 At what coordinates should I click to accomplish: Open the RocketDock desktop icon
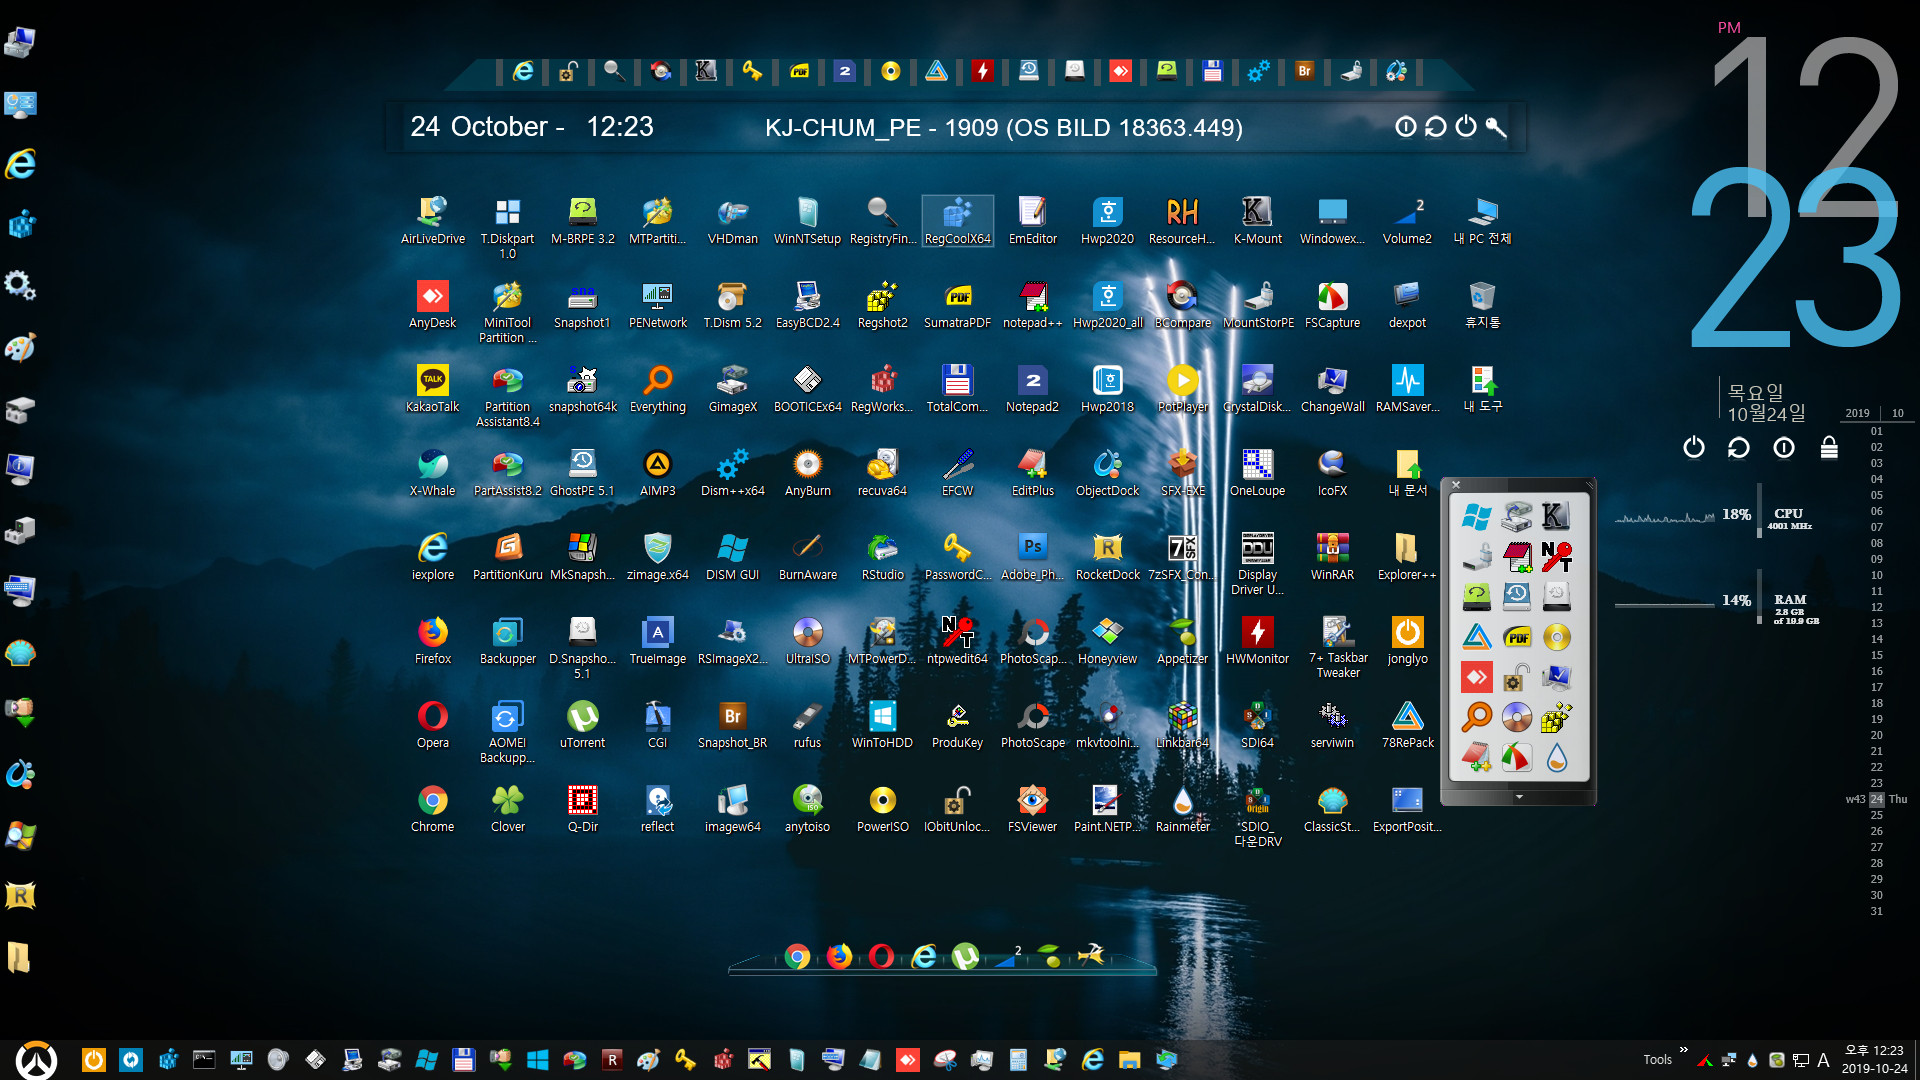pyautogui.click(x=1107, y=556)
